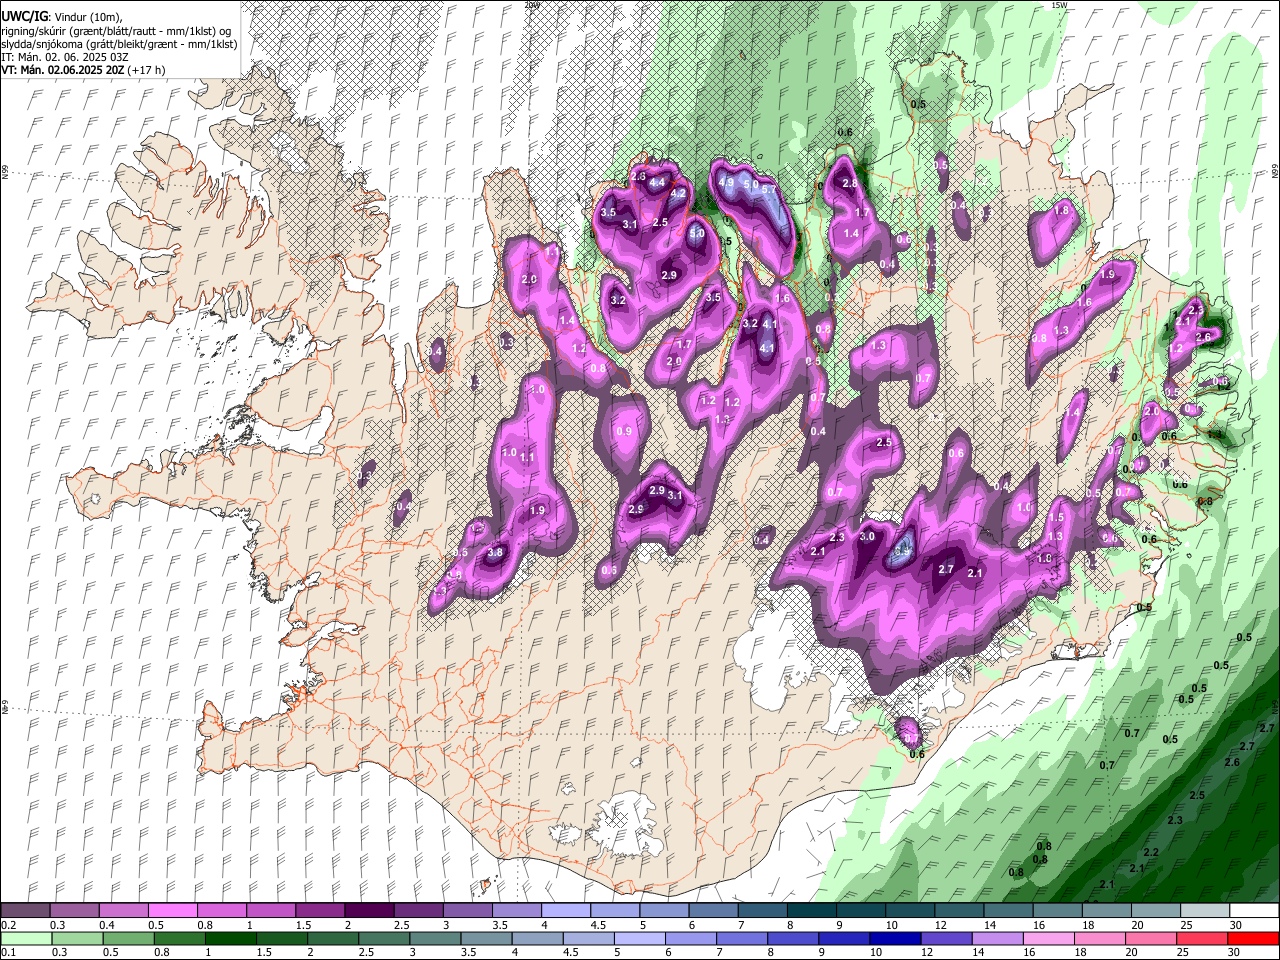Pick the lavender 4 swatch, upper legend row
This screenshot has width=1280, height=960.
(565, 910)
